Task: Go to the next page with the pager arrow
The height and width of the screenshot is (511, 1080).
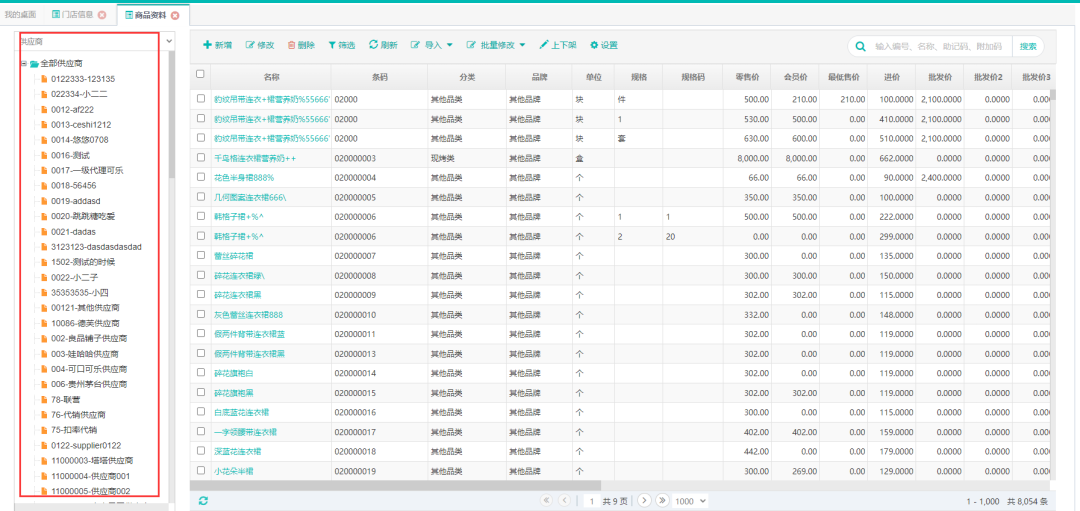Action: click(644, 500)
